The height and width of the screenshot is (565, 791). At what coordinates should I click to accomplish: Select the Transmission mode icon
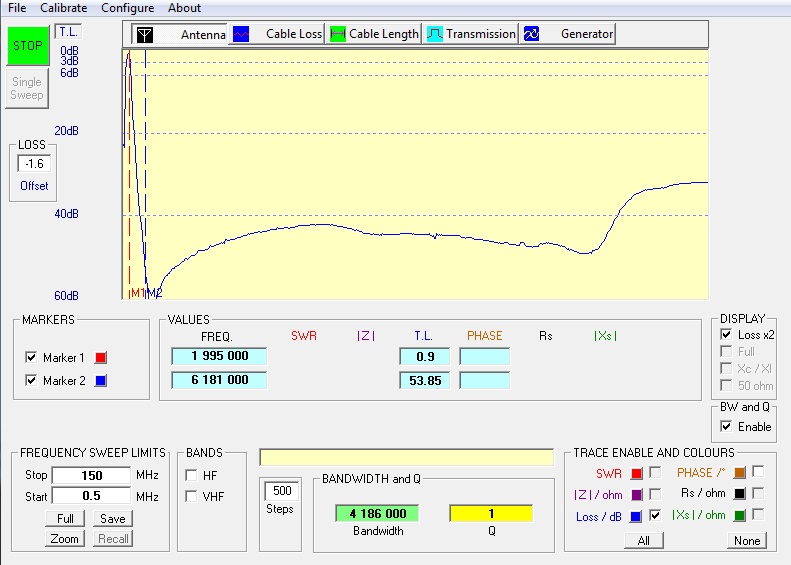pyautogui.click(x=435, y=34)
